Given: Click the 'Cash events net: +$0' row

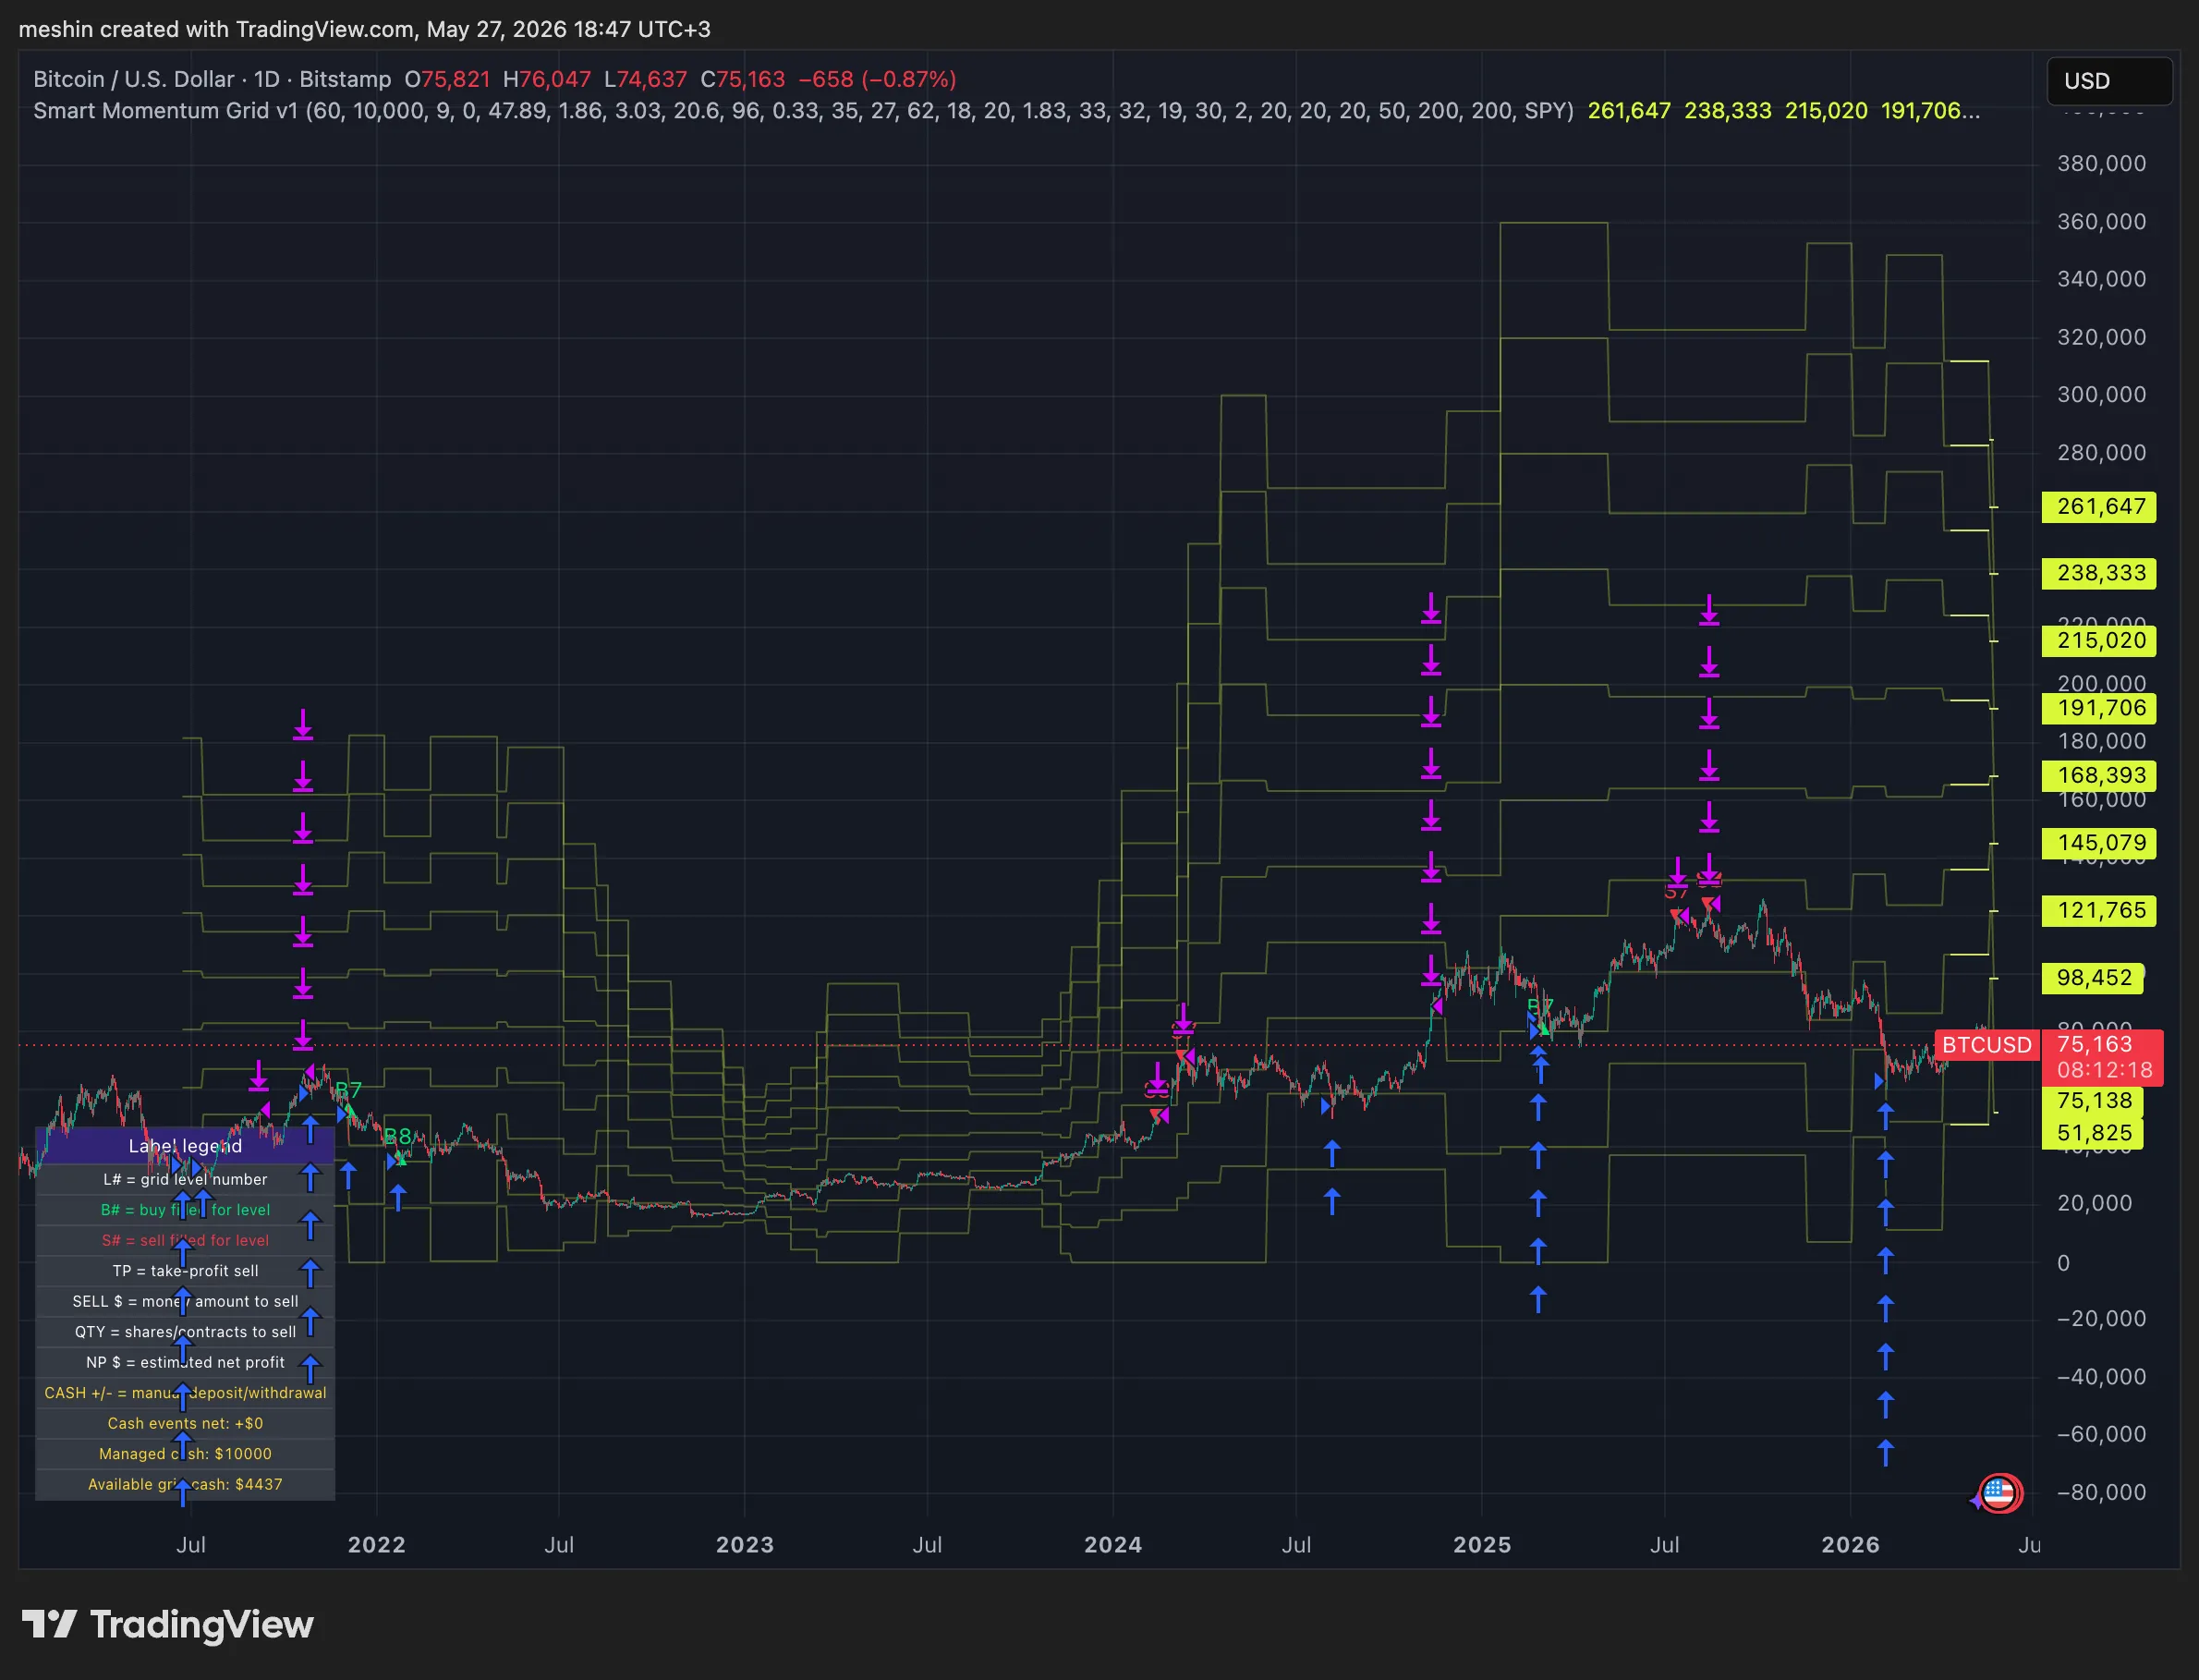Looking at the screenshot, I should [x=185, y=1423].
